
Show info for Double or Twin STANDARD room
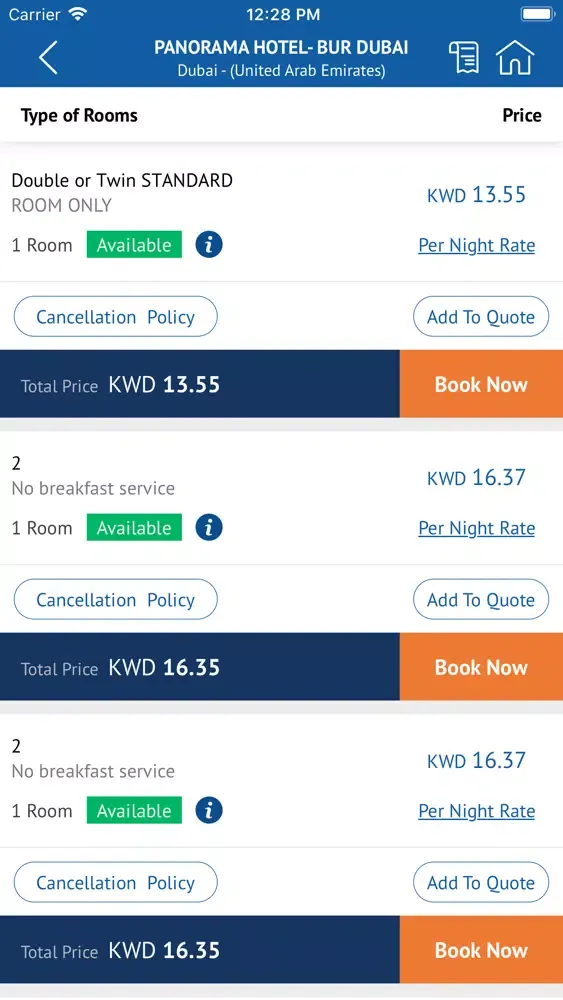coord(209,244)
